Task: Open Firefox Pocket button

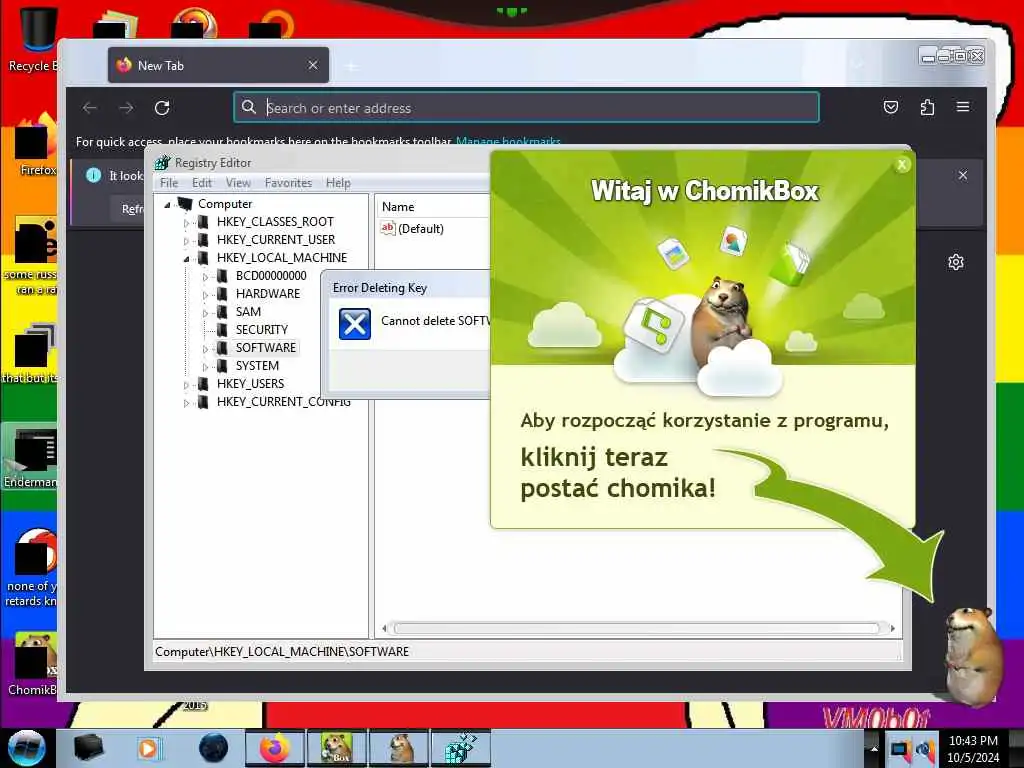Action: tap(891, 107)
